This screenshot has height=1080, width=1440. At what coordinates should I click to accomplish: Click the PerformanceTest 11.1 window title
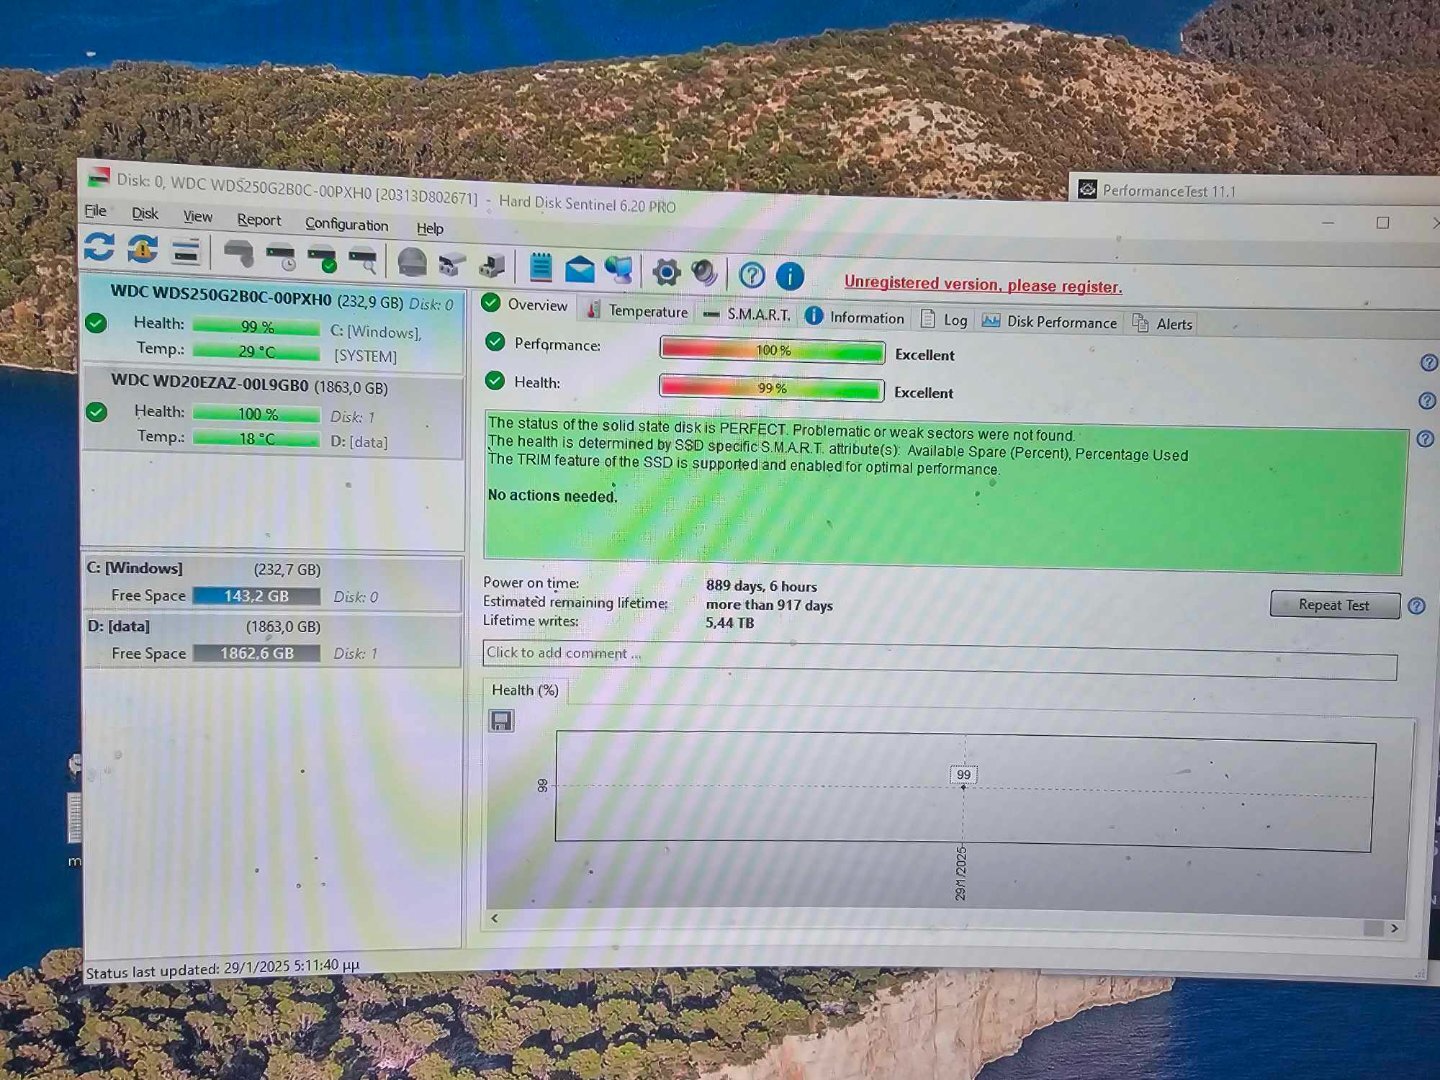point(1169,191)
